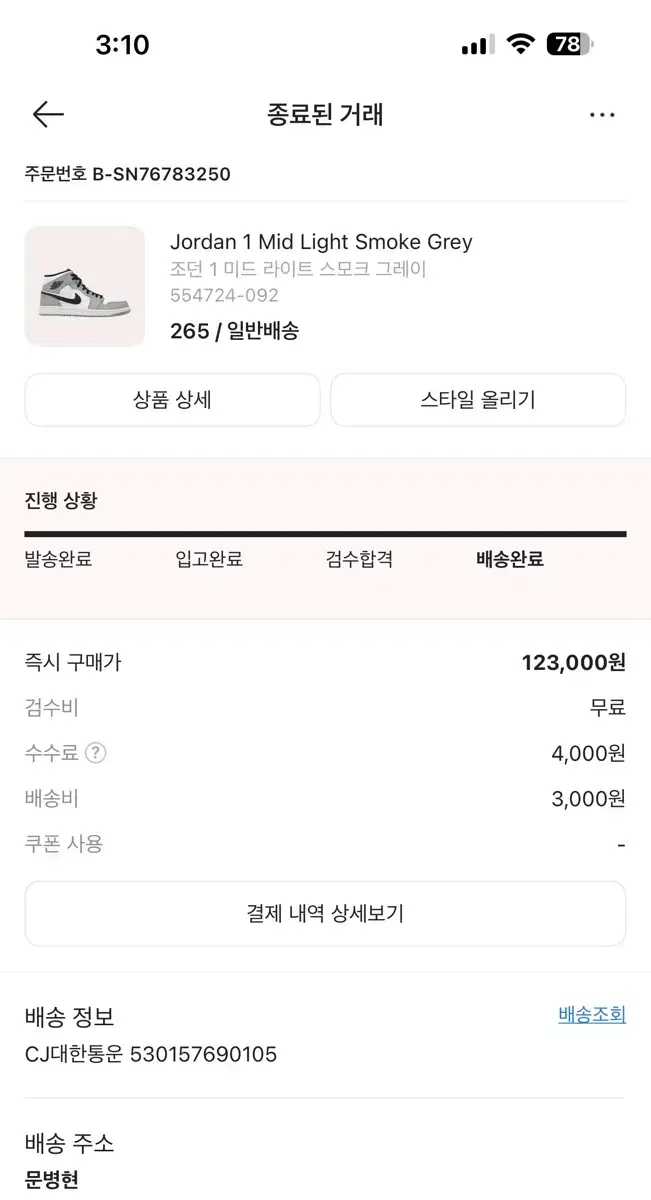Tap the Jordan 1 Mid product thumbnail
Screen dimensions: 651x1200
coord(85,286)
